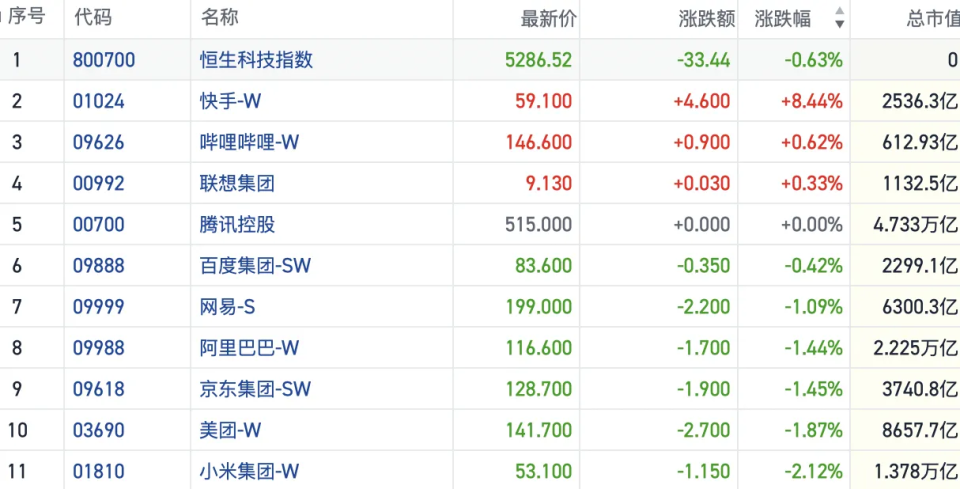The image size is (960, 489).
Task: Open 阿里巴巴-W stock page
Action: pyautogui.click(x=249, y=348)
